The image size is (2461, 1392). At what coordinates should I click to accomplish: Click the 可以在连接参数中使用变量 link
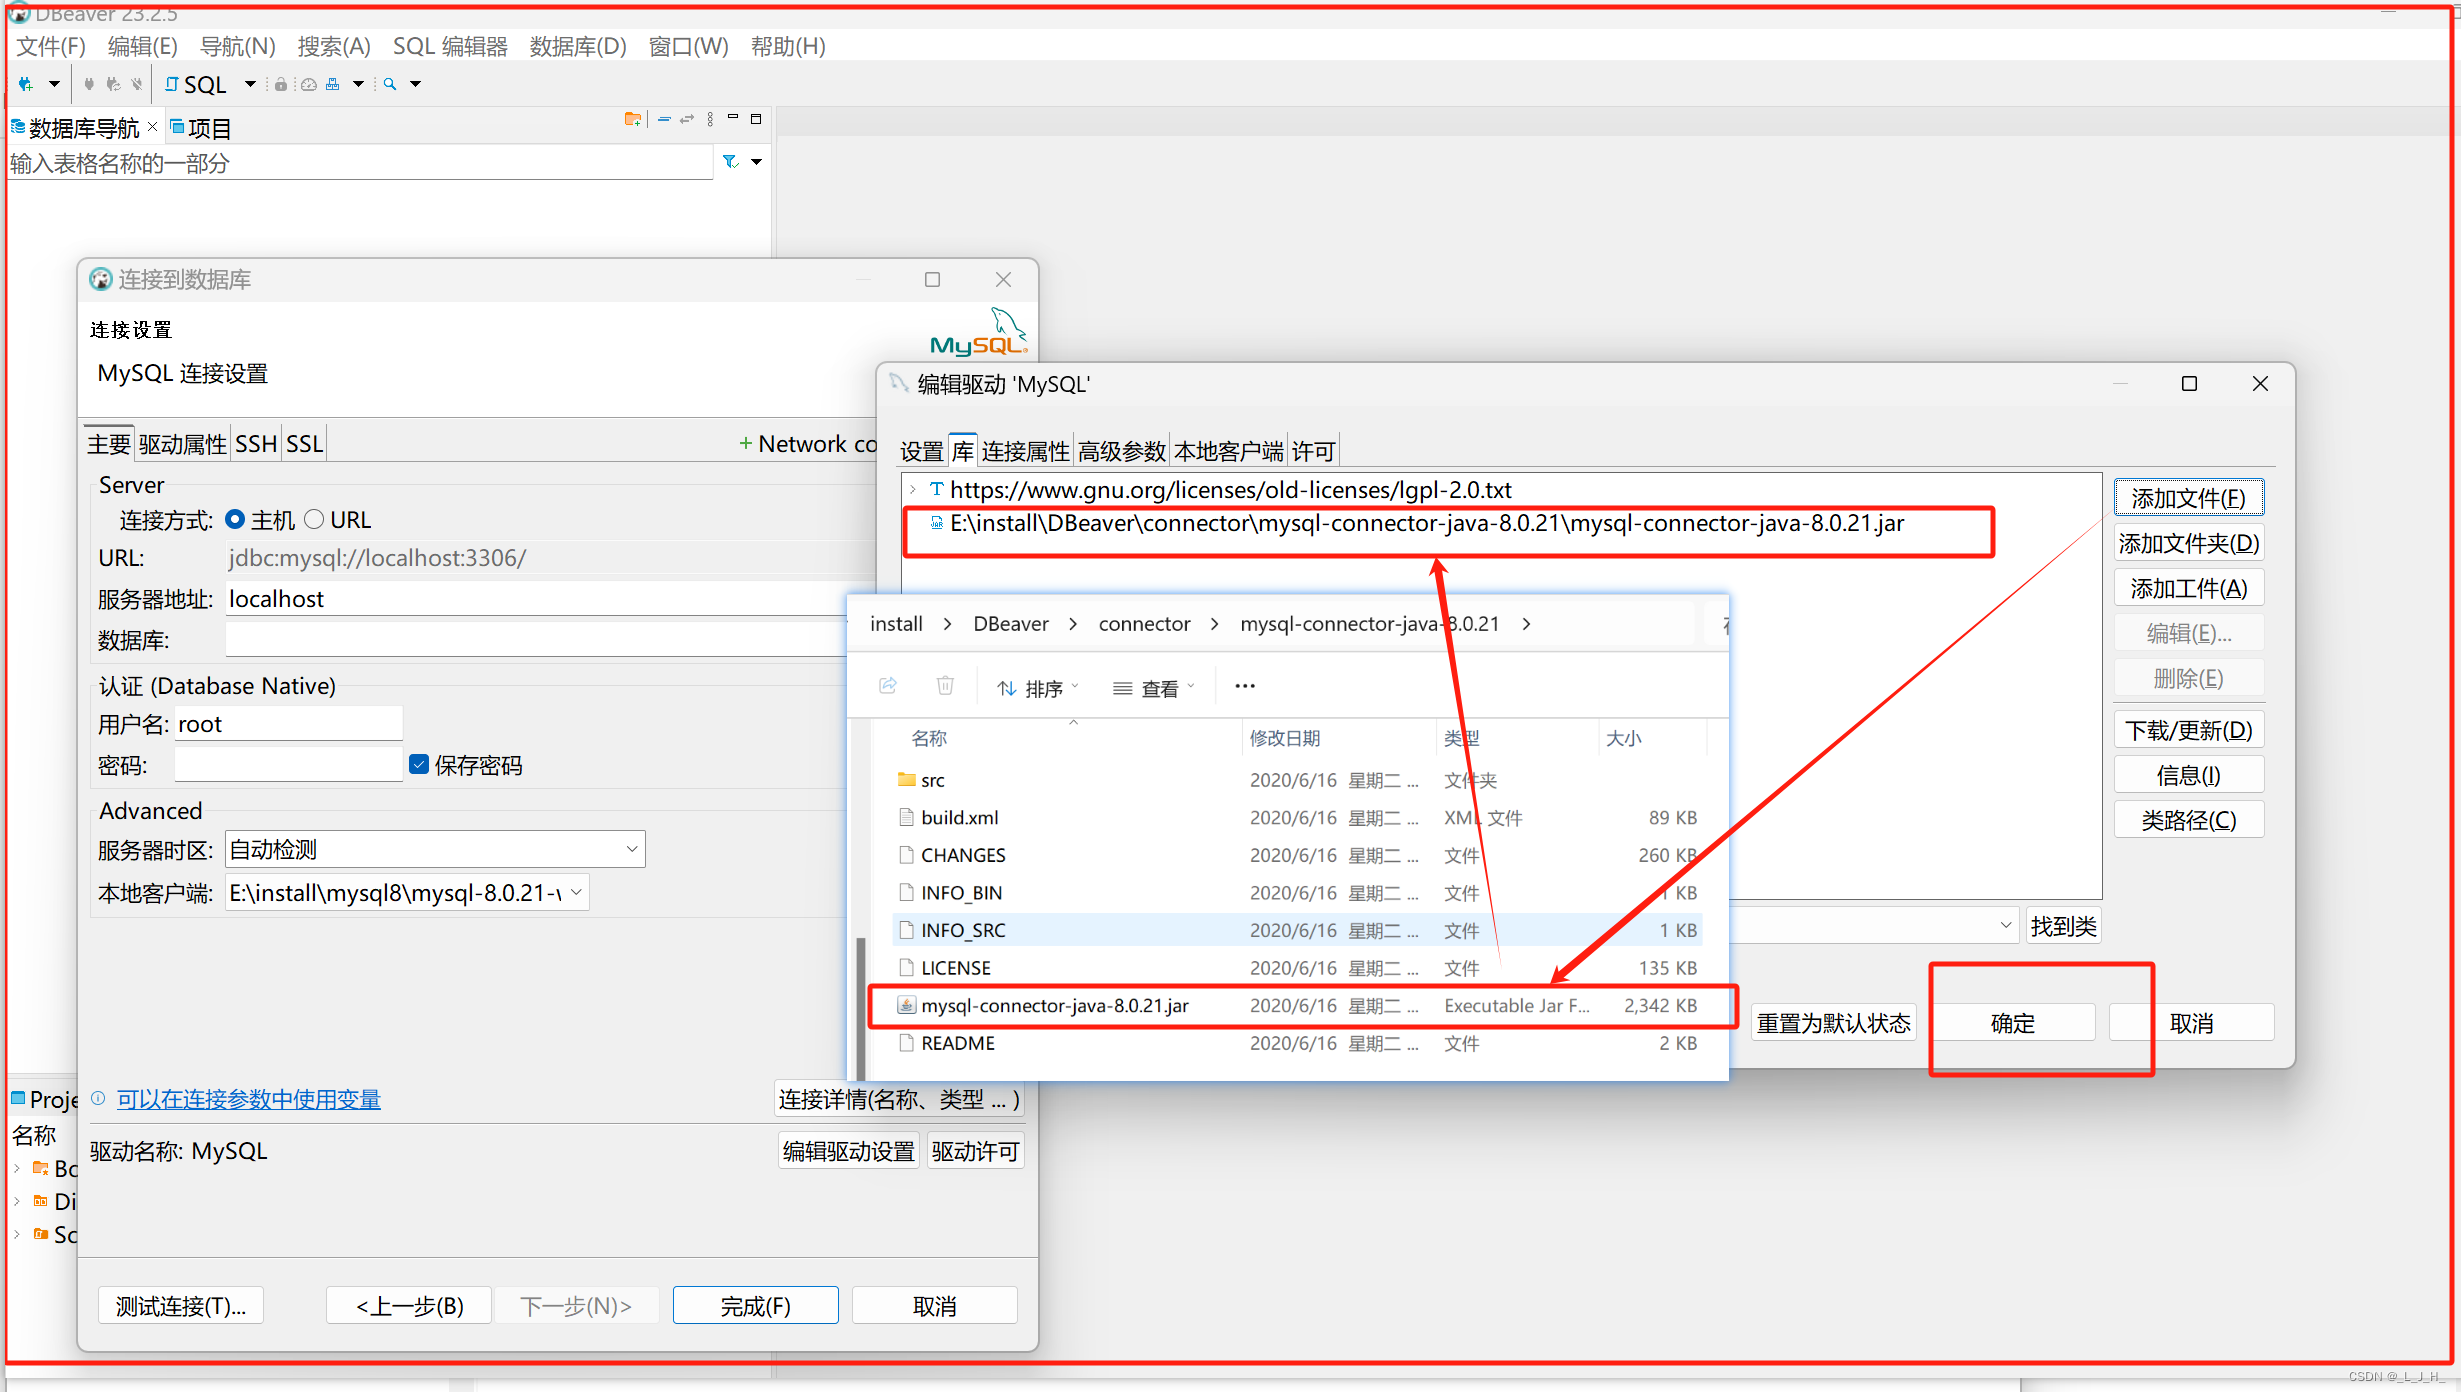pos(249,1099)
